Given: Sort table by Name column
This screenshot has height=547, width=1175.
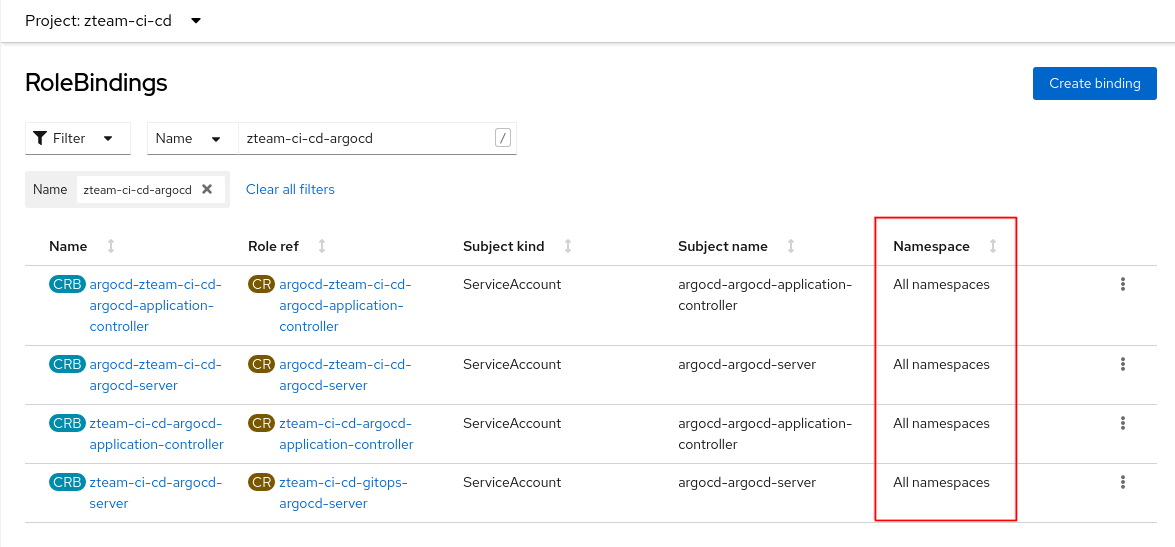Looking at the screenshot, I should (68, 246).
